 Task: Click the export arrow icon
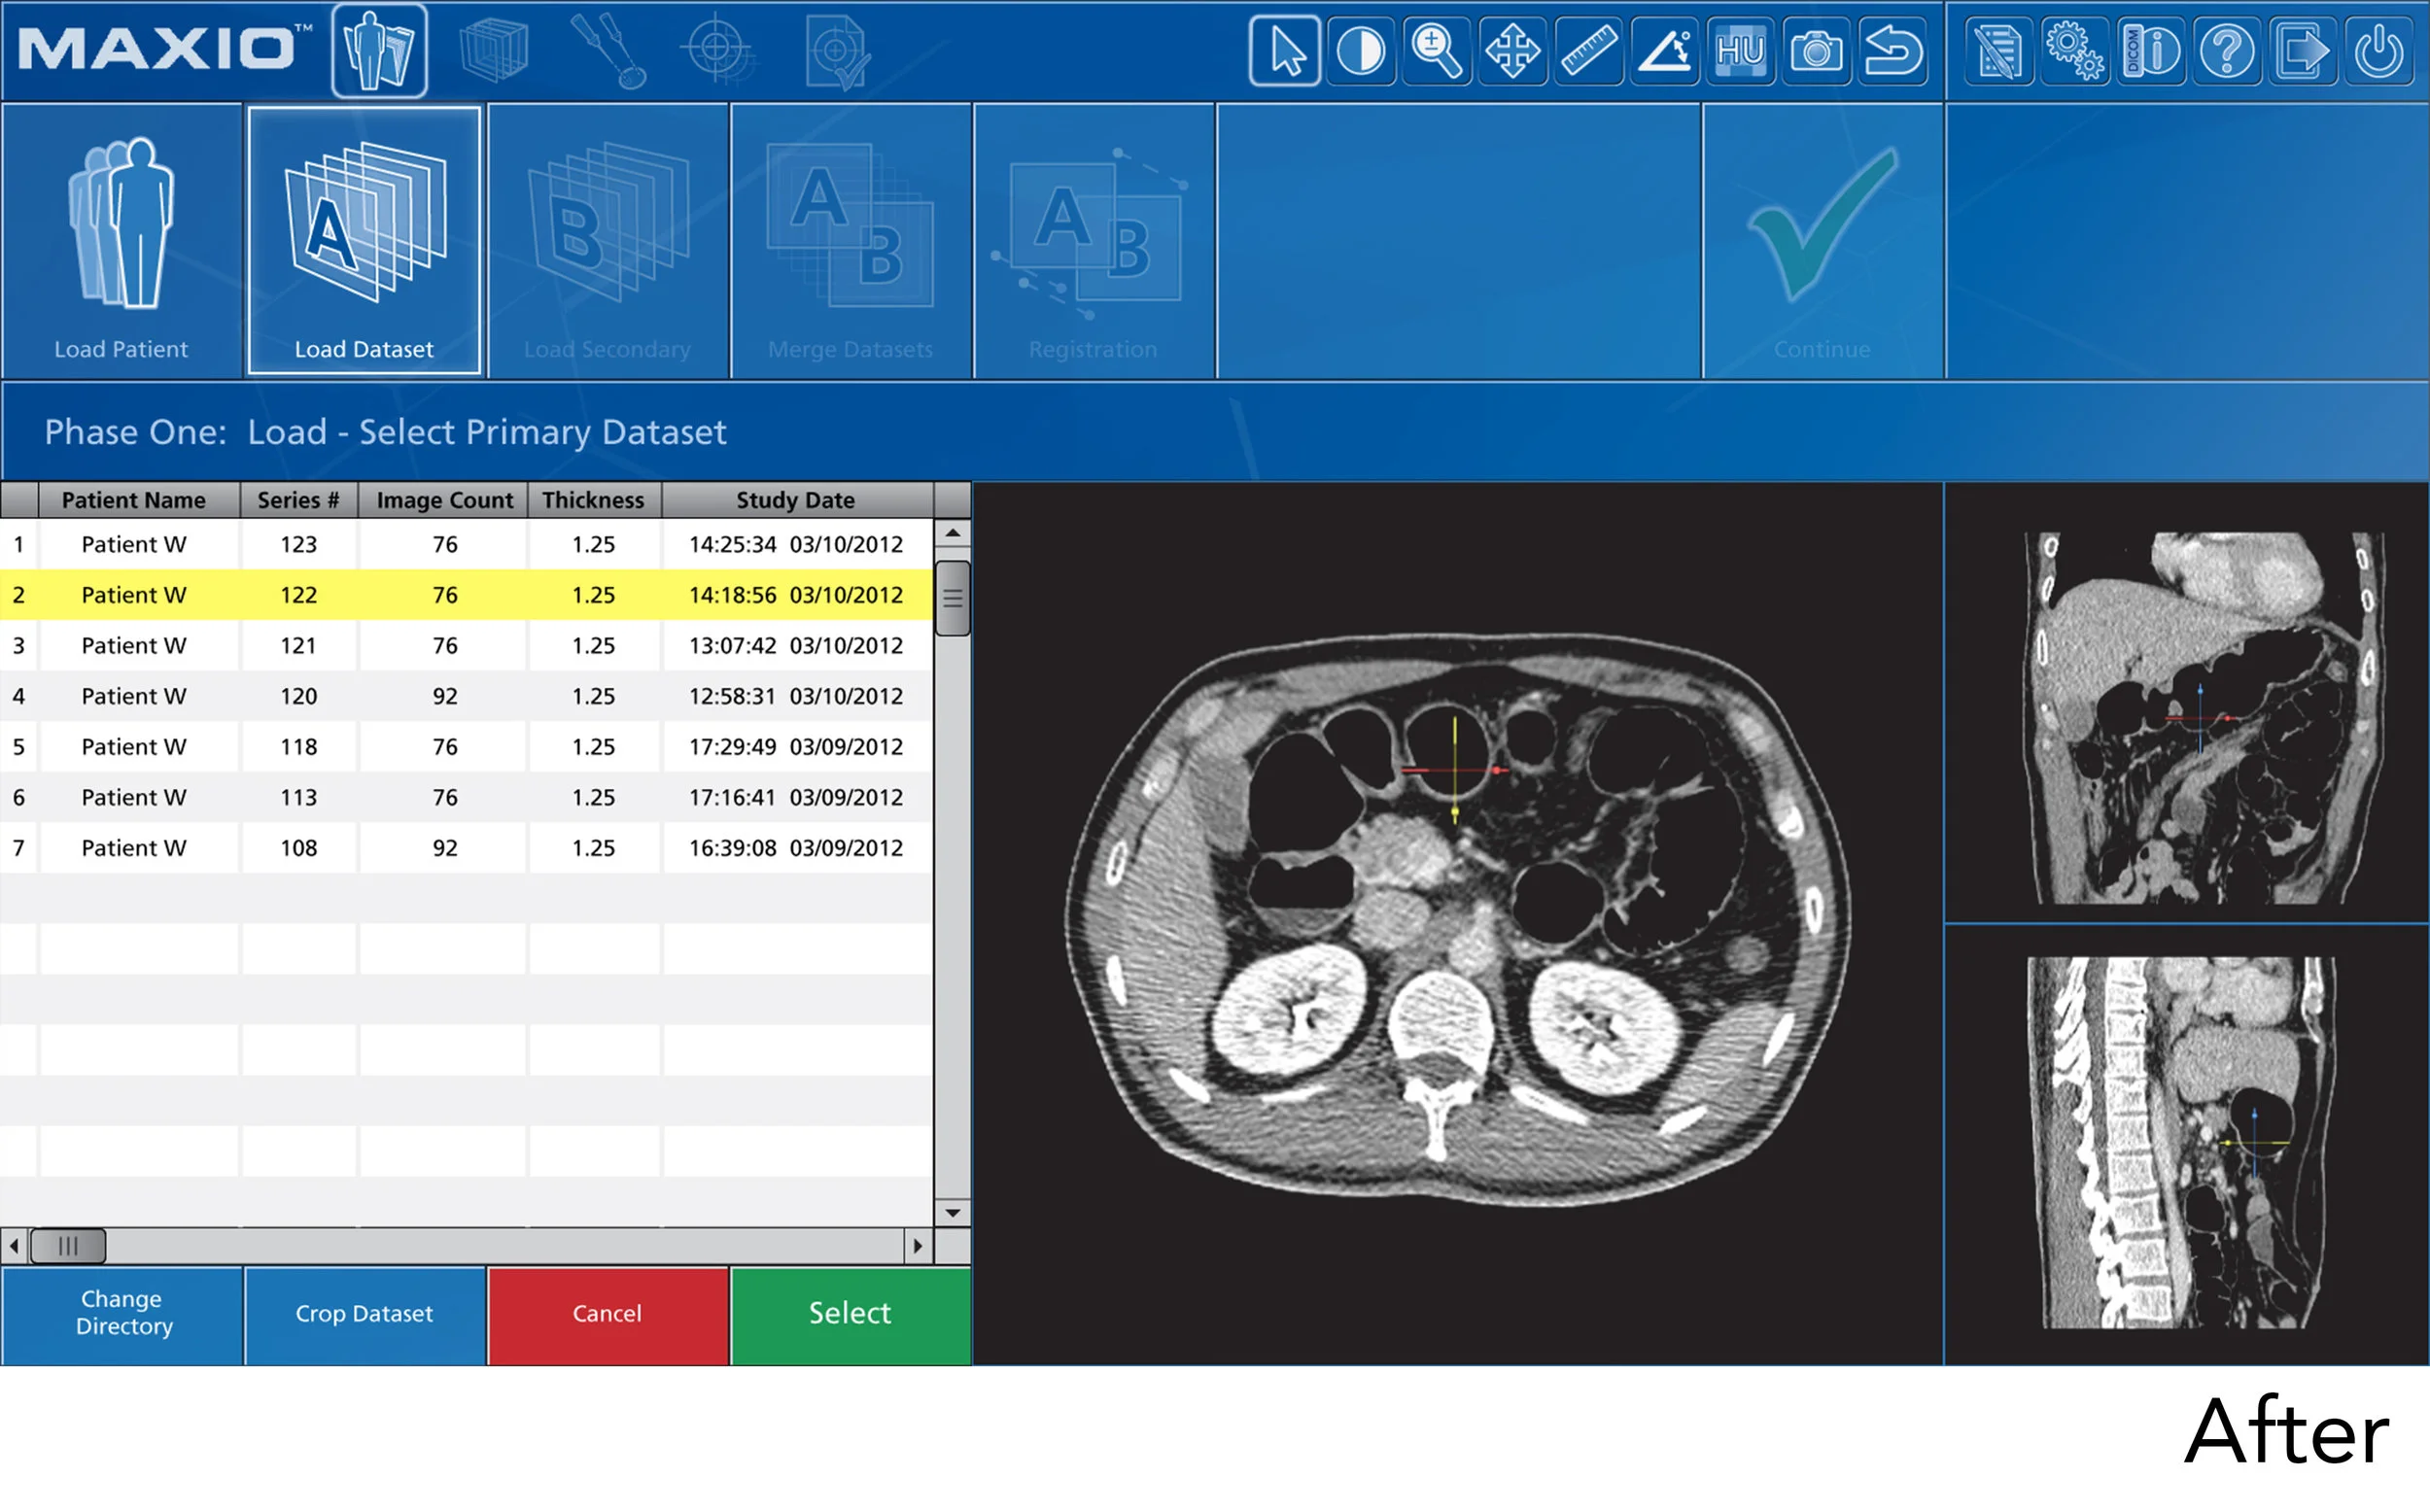point(2302,50)
